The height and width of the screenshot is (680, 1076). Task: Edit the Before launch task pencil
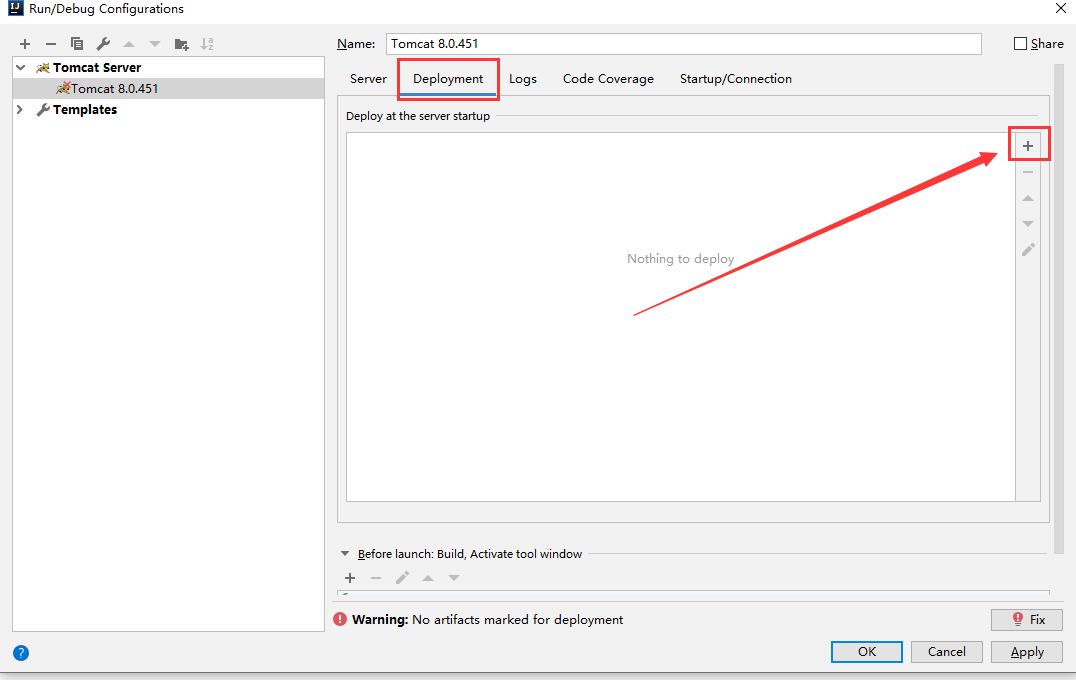tap(402, 578)
